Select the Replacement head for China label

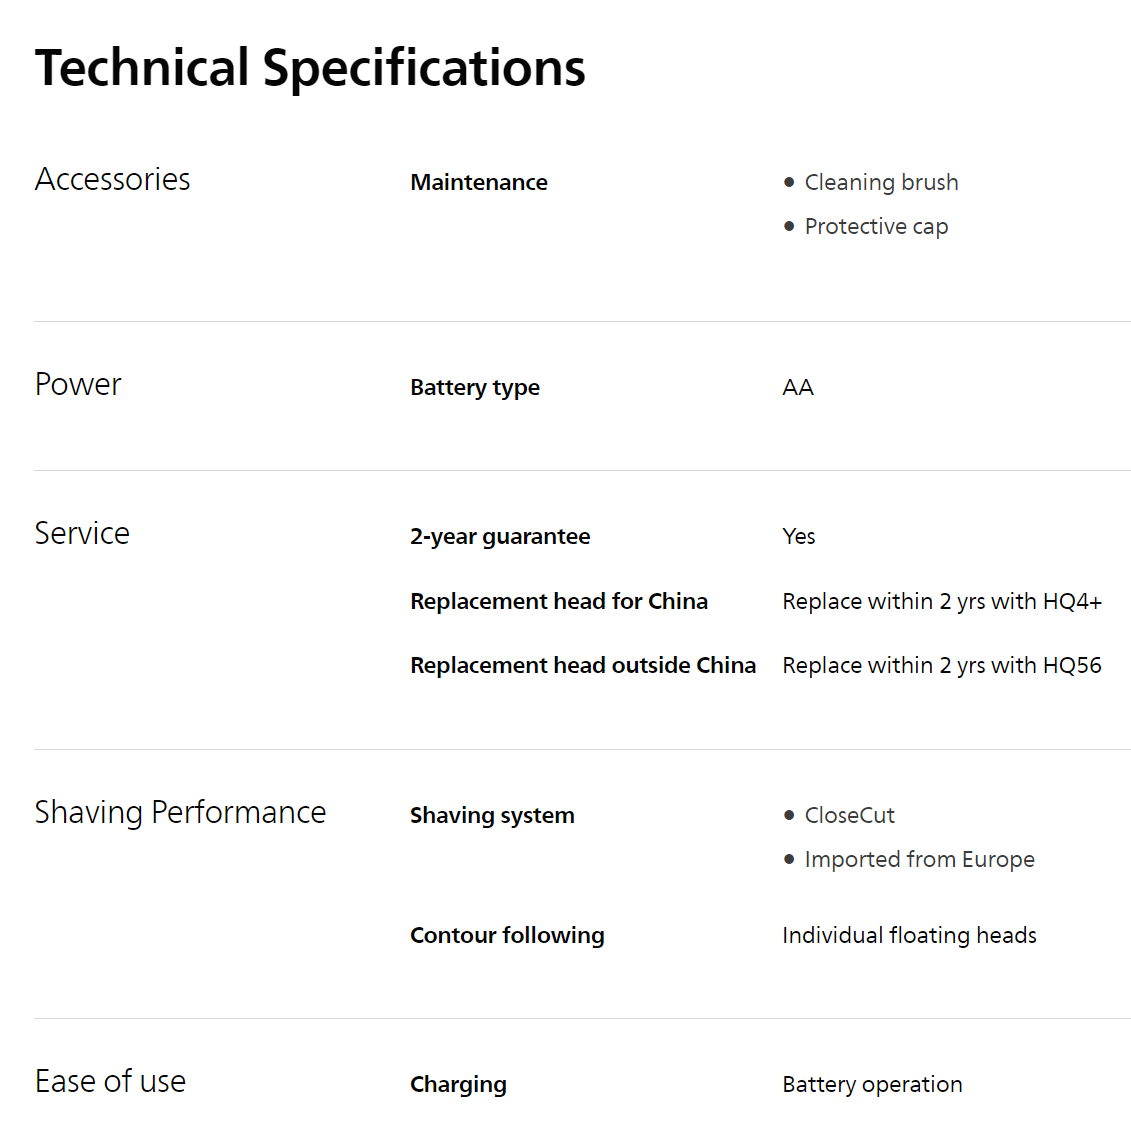tap(559, 601)
